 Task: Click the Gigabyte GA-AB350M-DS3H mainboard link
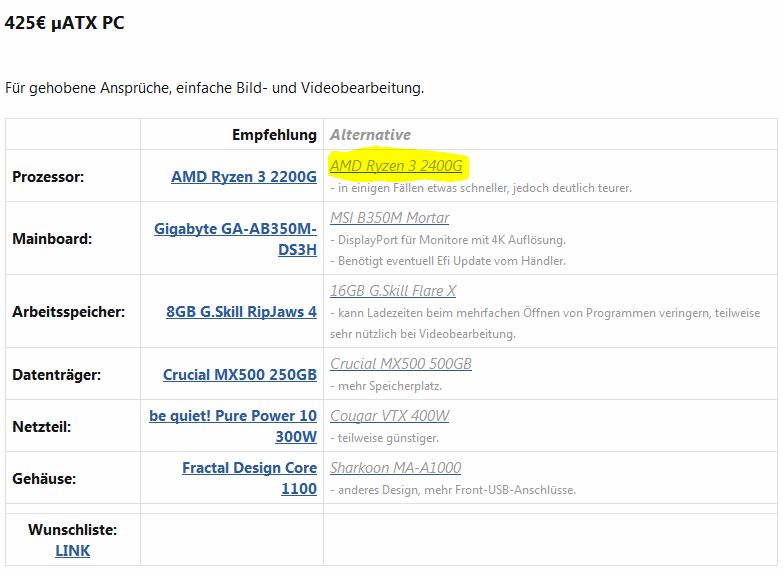tap(235, 239)
